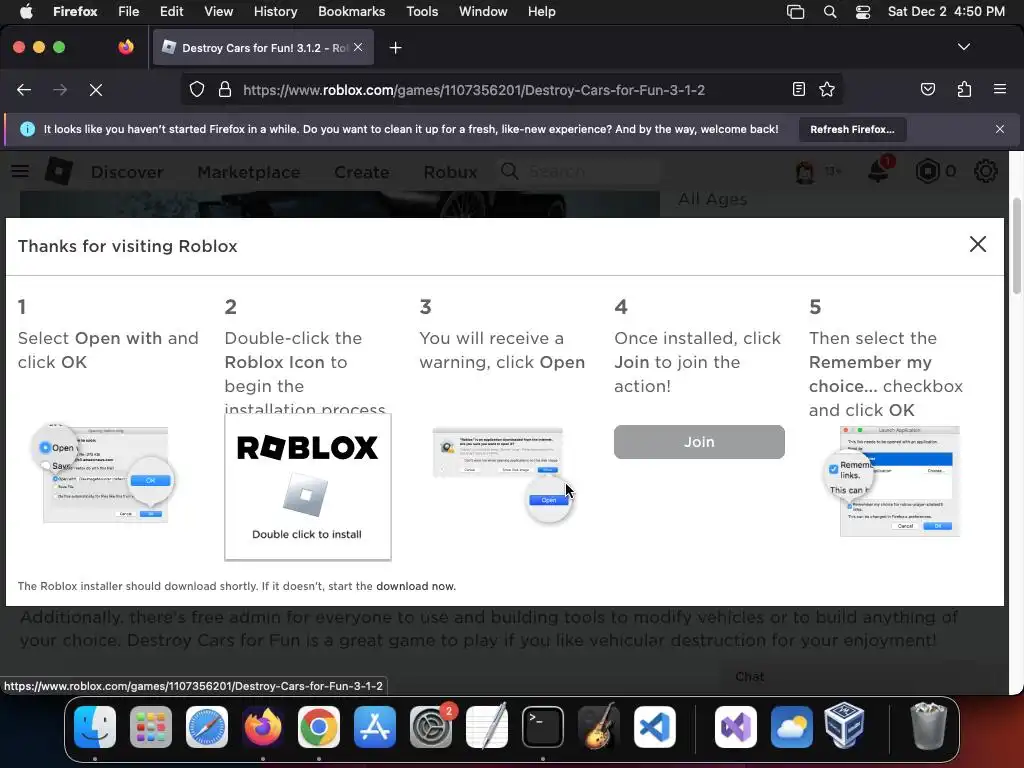The height and width of the screenshot is (768, 1024).
Task: Open the Trash in the Dock
Action: pos(928,727)
